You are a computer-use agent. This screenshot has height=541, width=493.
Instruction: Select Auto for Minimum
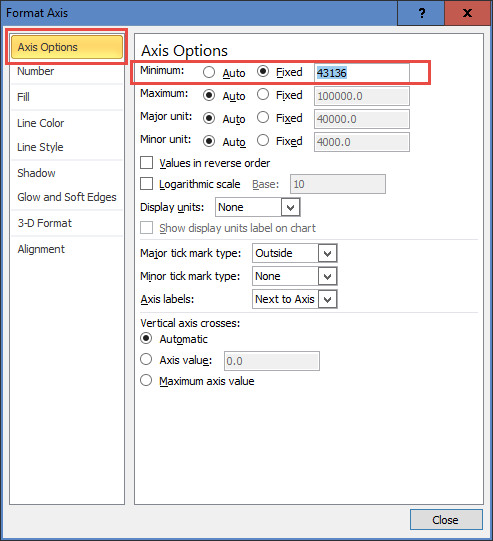pos(209,72)
